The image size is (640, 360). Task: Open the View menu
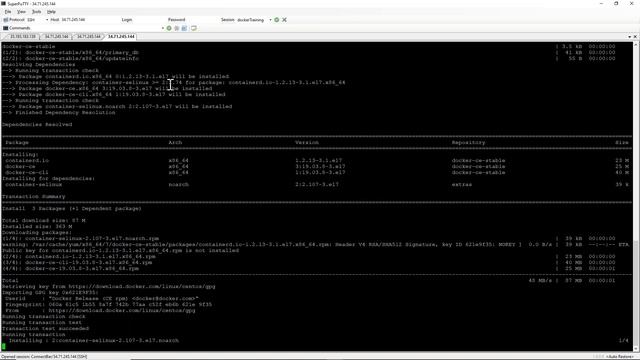pyautogui.click(x=21, y=12)
